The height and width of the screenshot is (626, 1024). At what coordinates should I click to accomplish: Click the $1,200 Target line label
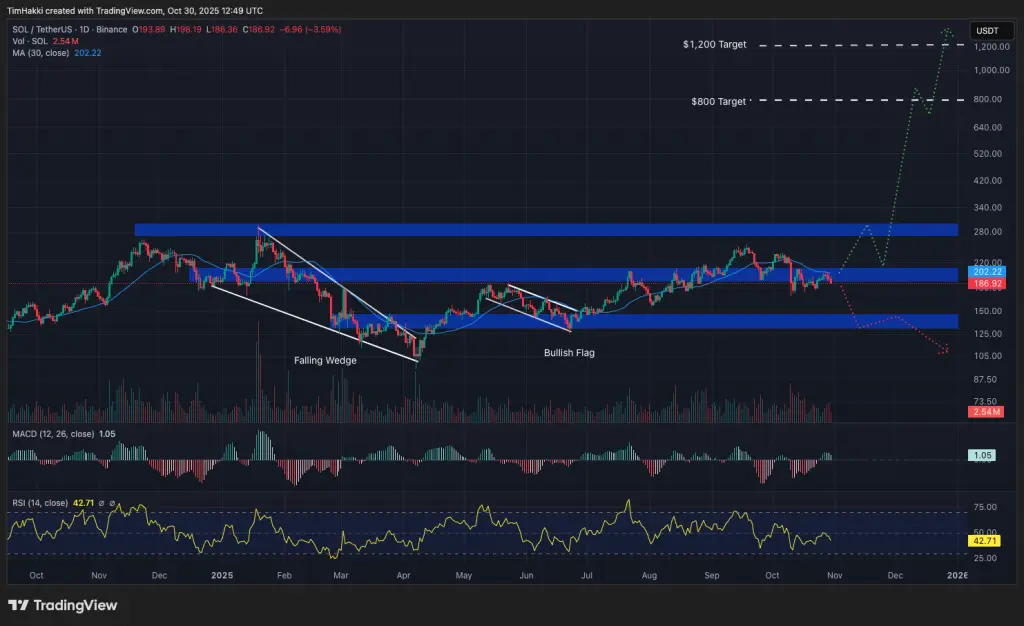tap(714, 44)
